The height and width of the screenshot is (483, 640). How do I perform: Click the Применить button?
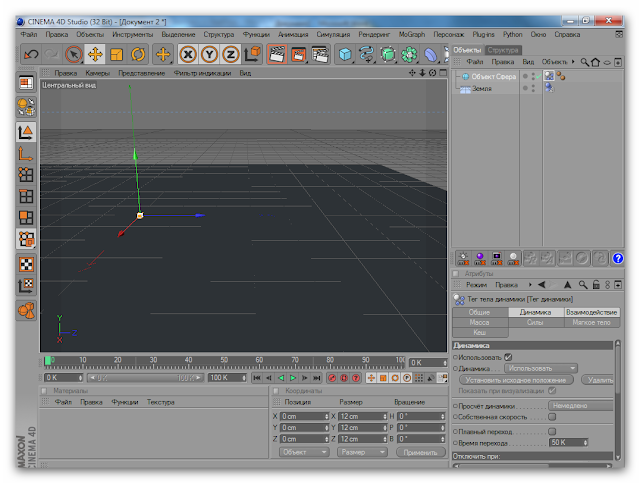point(419,452)
